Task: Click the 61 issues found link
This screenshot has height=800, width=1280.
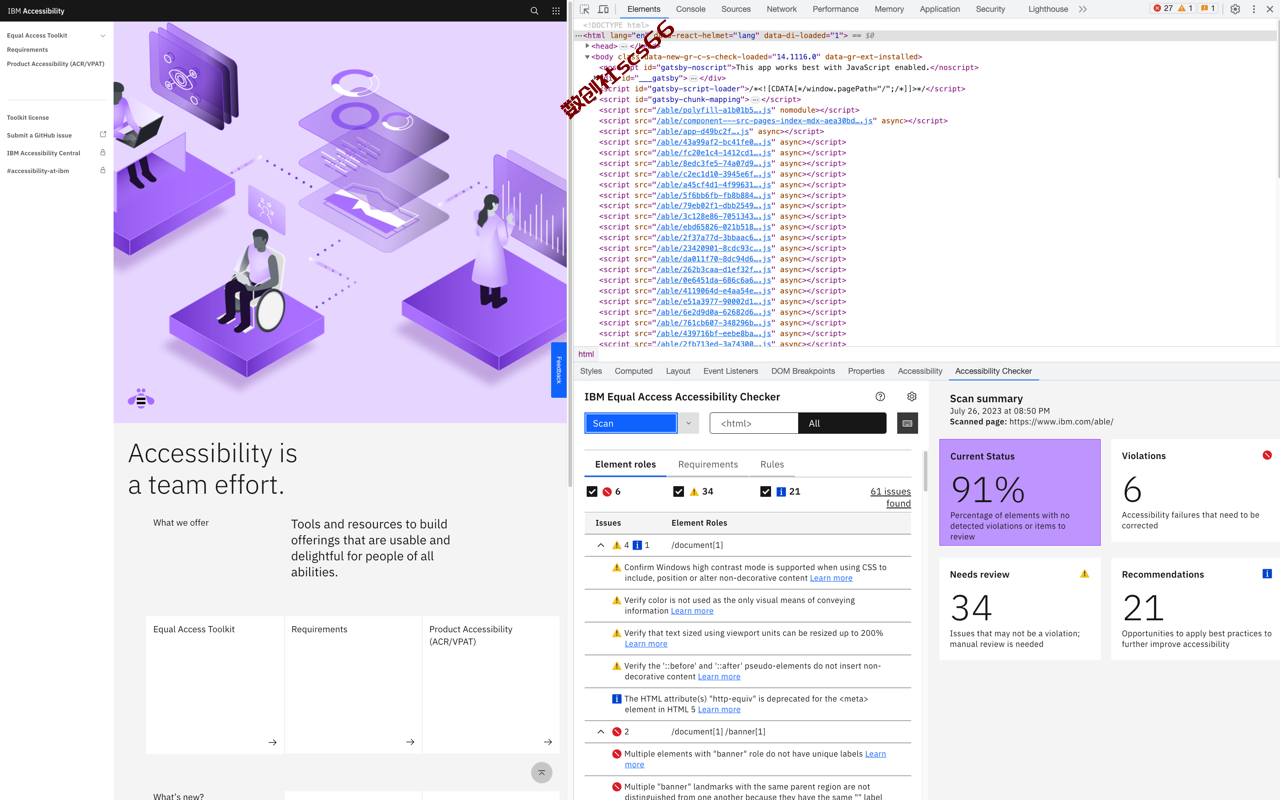Action: pos(890,497)
